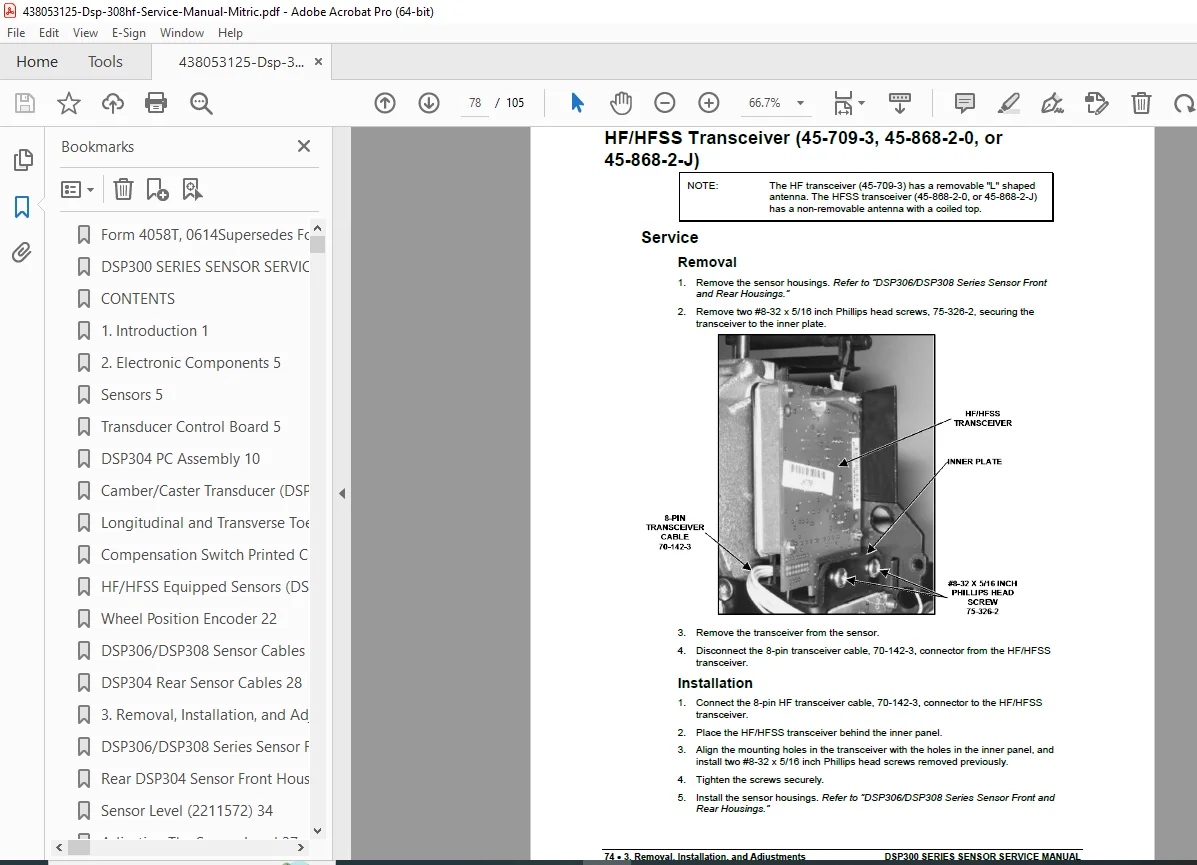Open bookmark 2. Electronic Components 5
This screenshot has width=1197, height=865.
[191, 363]
